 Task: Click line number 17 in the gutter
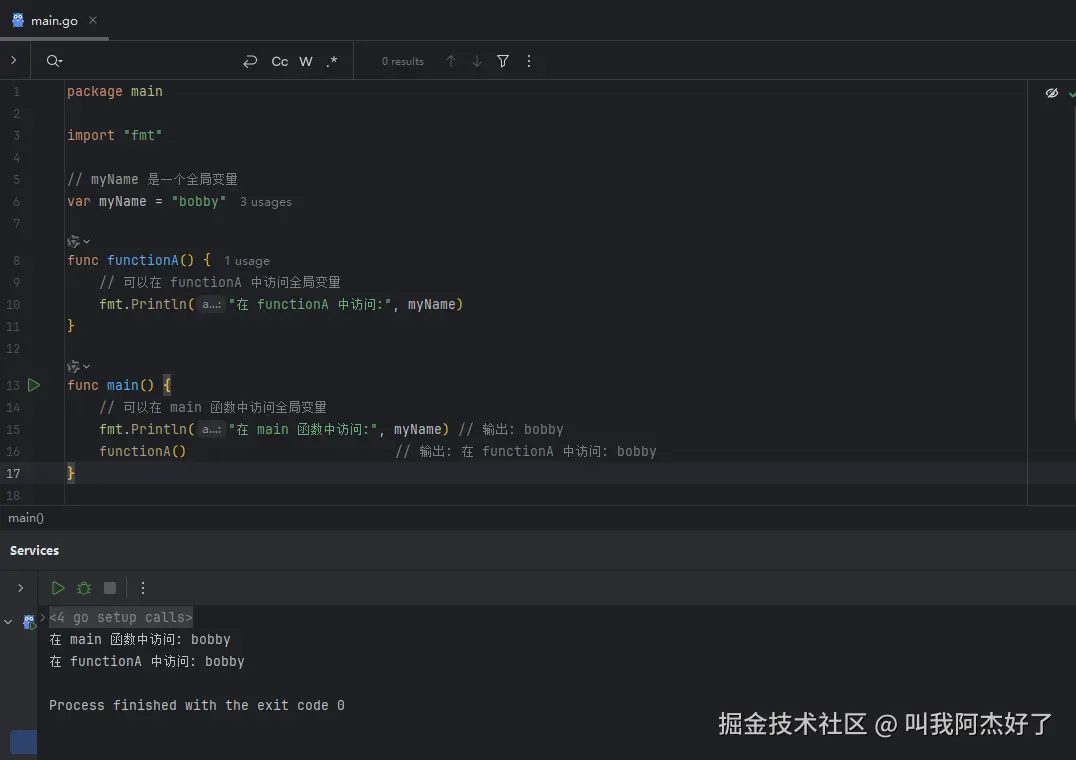[13, 473]
